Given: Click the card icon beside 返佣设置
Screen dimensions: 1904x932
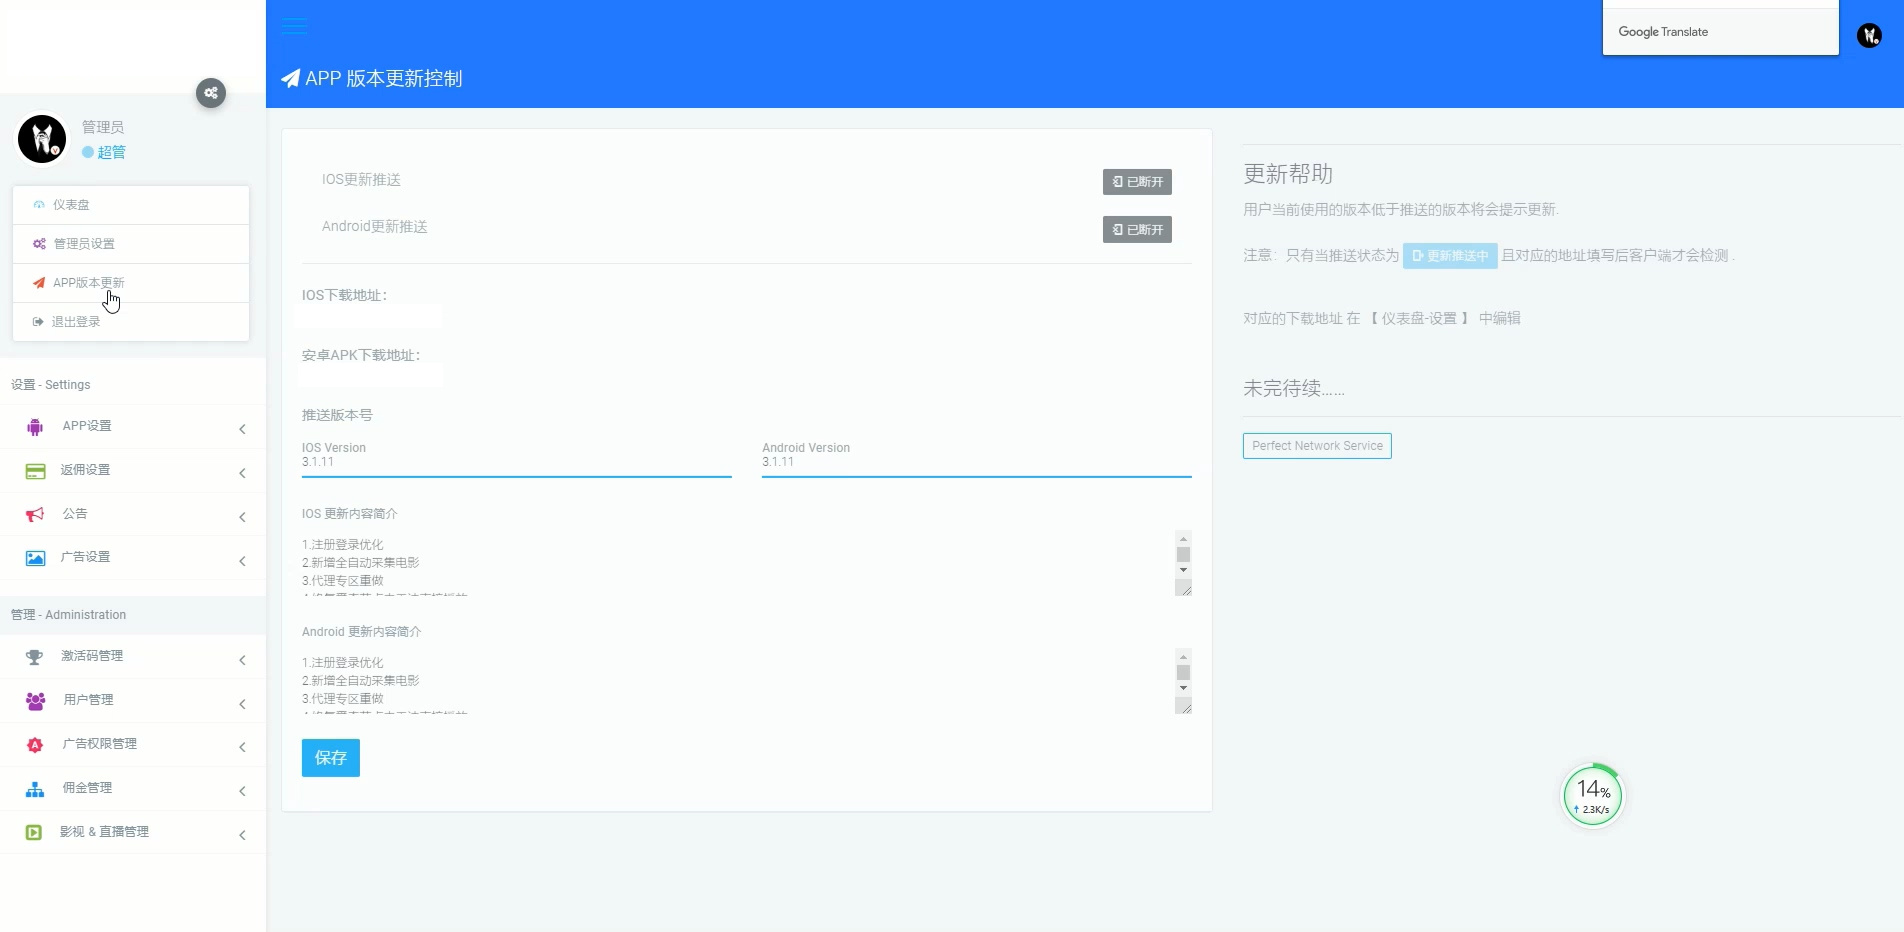Looking at the screenshot, I should pos(35,471).
